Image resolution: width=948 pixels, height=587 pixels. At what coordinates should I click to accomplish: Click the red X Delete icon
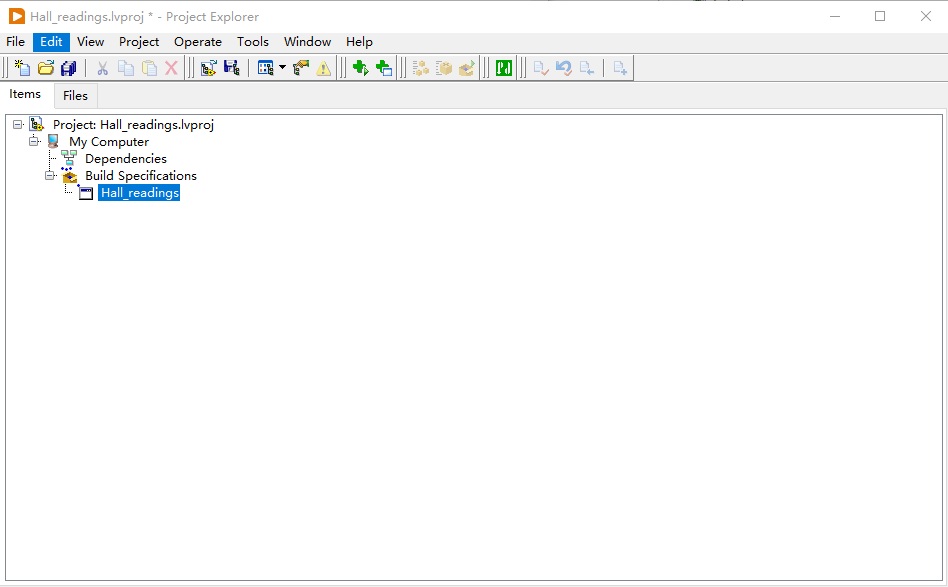click(x=172, y=68)
